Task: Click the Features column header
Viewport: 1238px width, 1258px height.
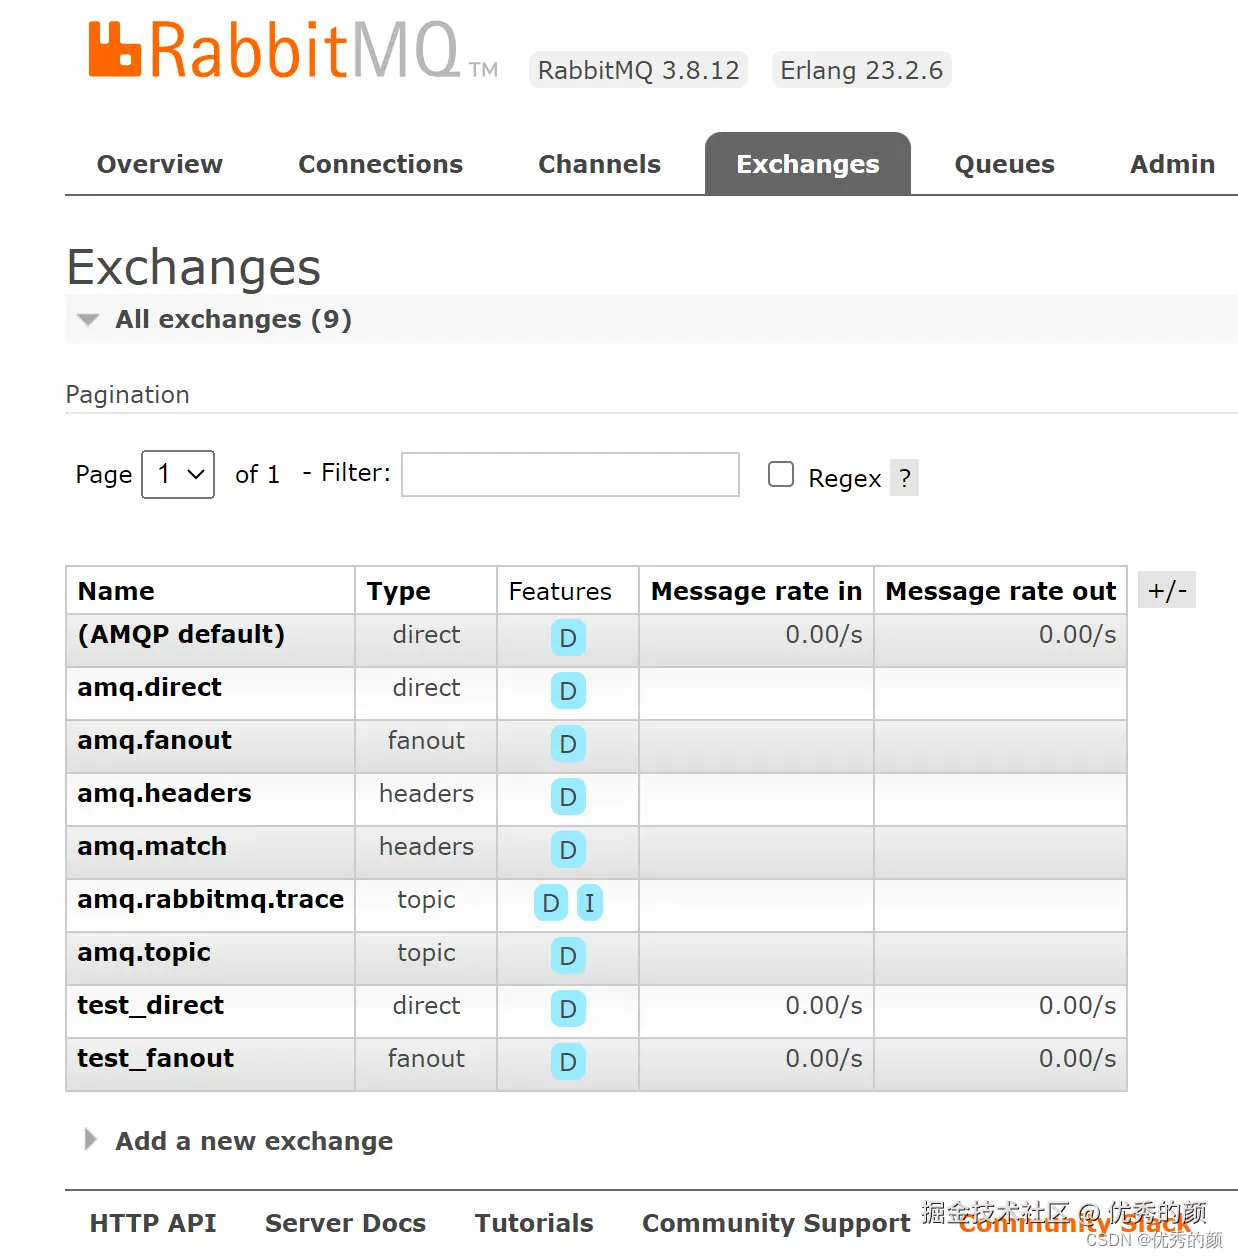Action: (x=560, y=591)
